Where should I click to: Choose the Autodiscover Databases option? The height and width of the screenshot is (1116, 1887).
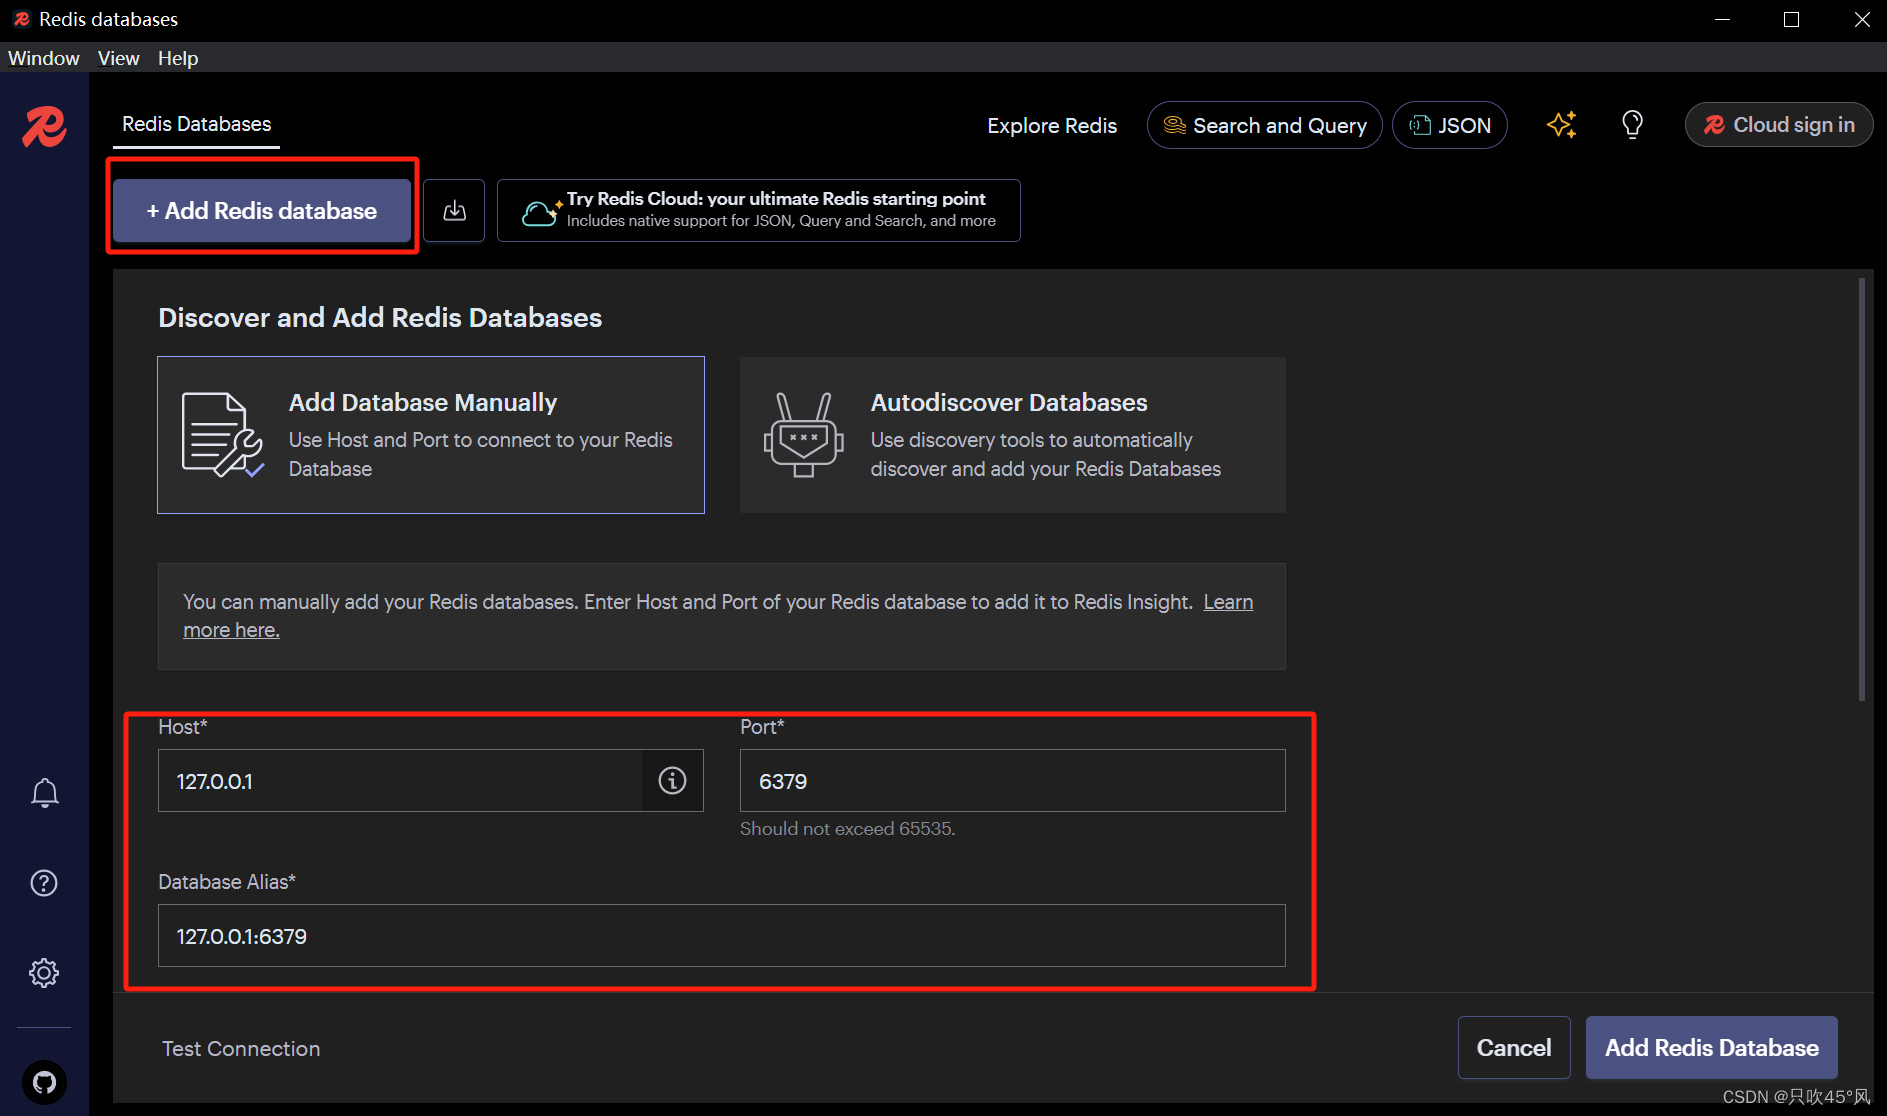pos(1013,435)
